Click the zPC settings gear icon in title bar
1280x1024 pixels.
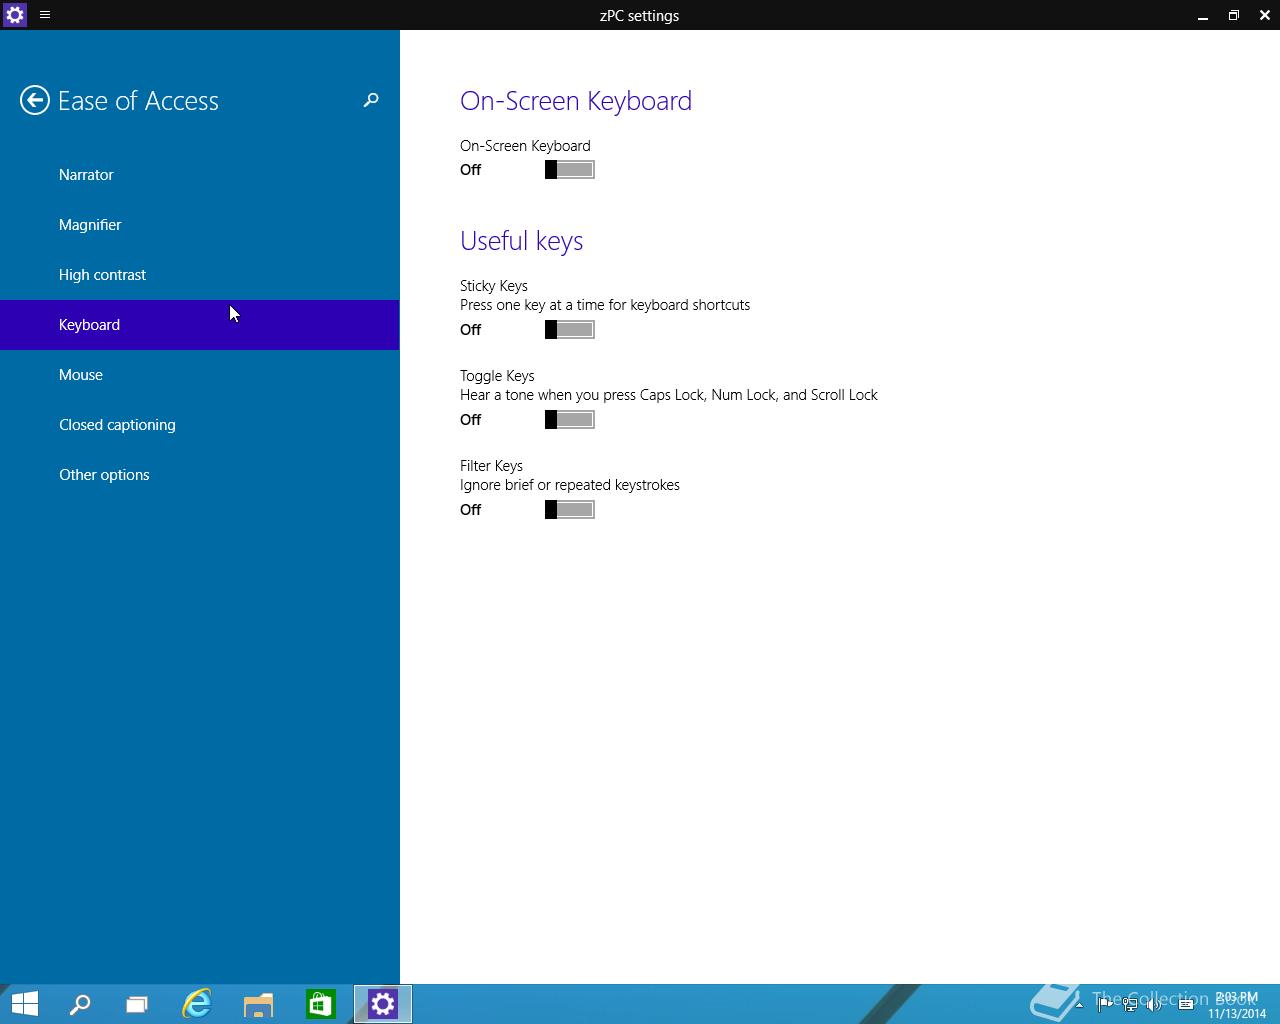pyautogui.click(x=15, y=15)
